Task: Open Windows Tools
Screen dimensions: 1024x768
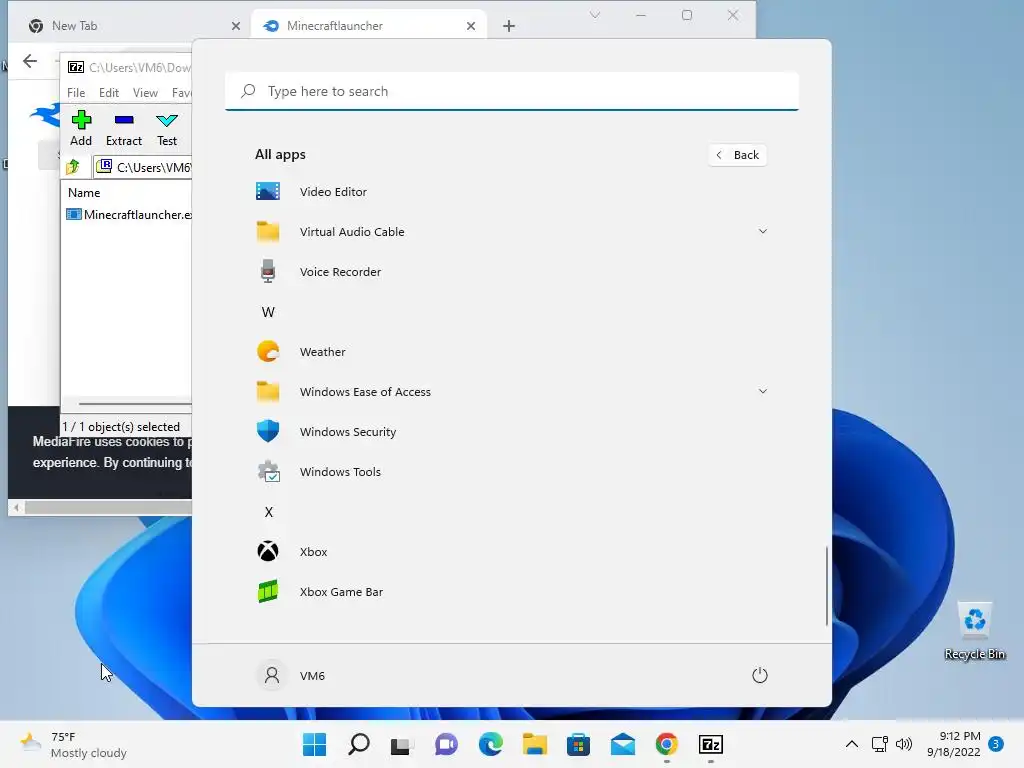Action: [x=510, y=472]
